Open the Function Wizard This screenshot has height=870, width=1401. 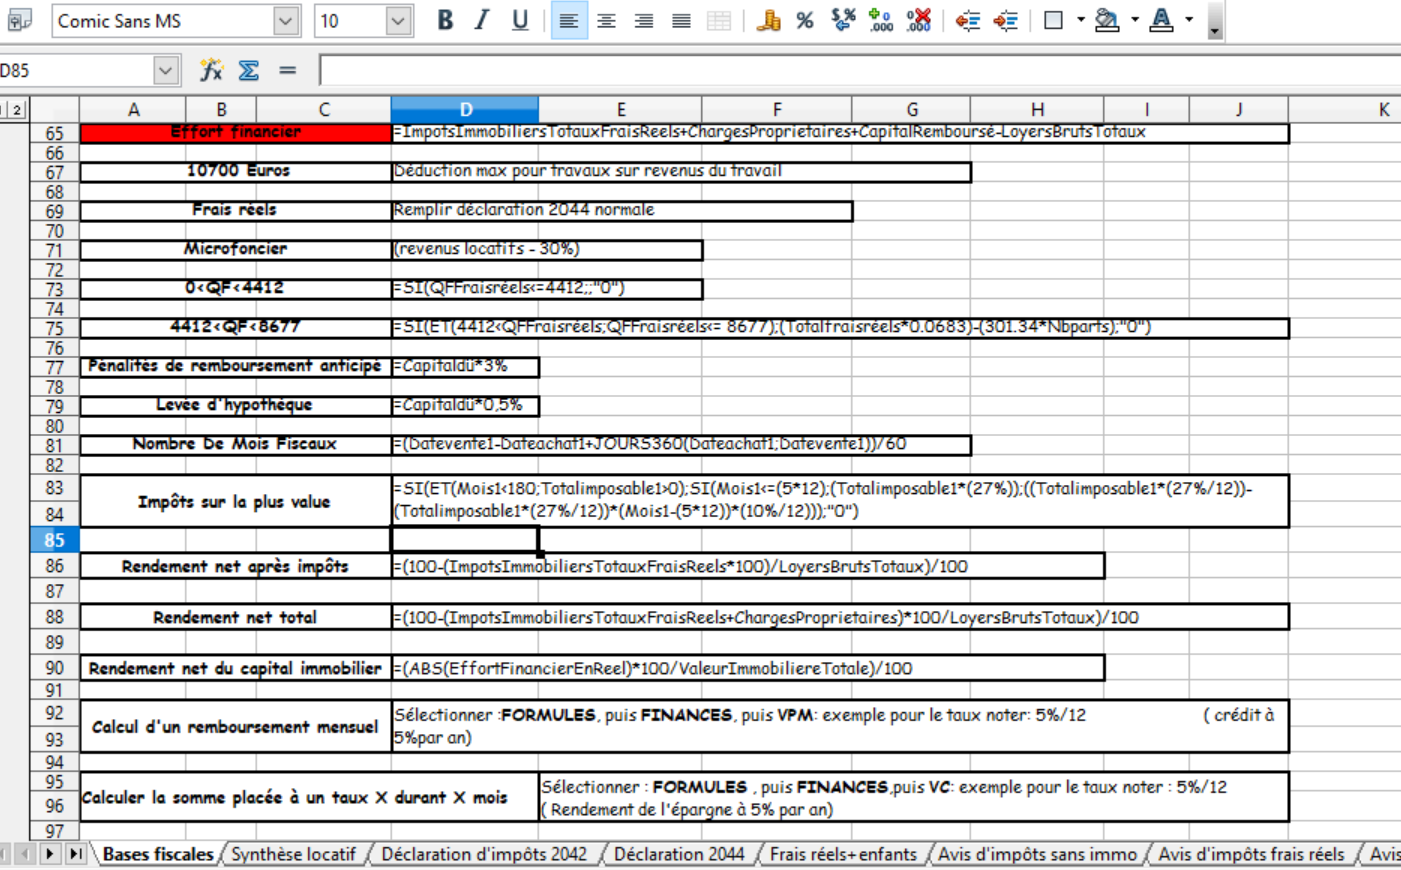click(x=211, y=70)
